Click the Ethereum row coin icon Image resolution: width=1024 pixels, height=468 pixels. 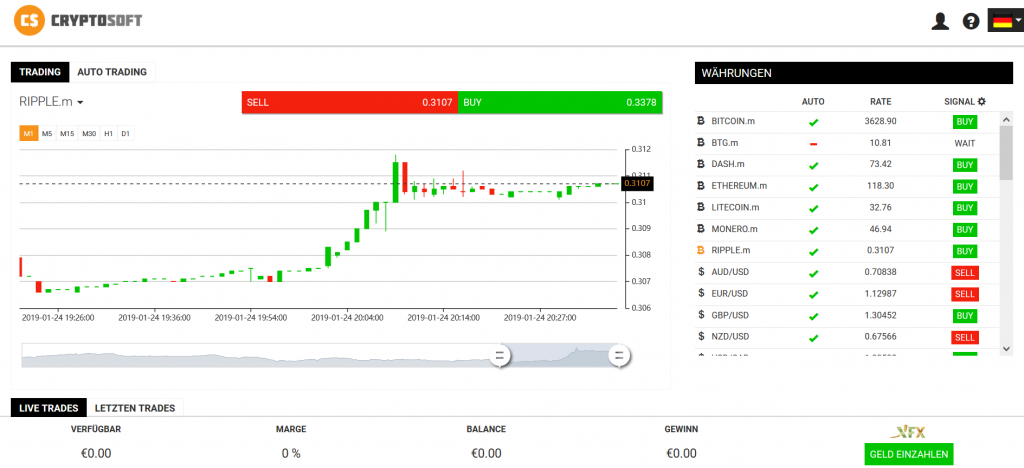(x=701, y=186)
